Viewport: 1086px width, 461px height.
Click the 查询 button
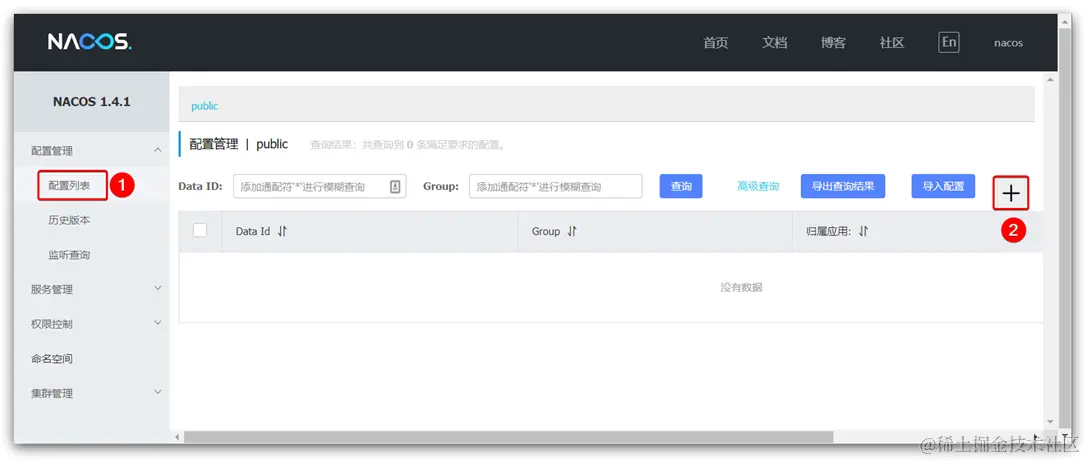point(681,186)
